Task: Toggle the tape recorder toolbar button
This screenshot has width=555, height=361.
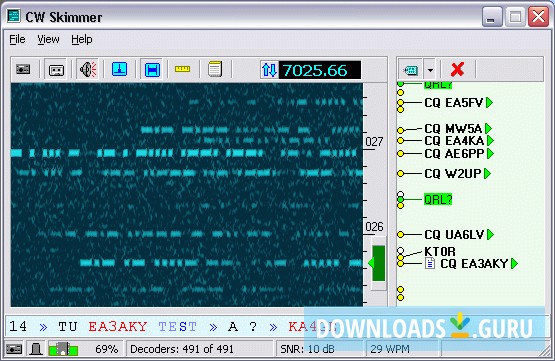Action: [x=56, y=69]
